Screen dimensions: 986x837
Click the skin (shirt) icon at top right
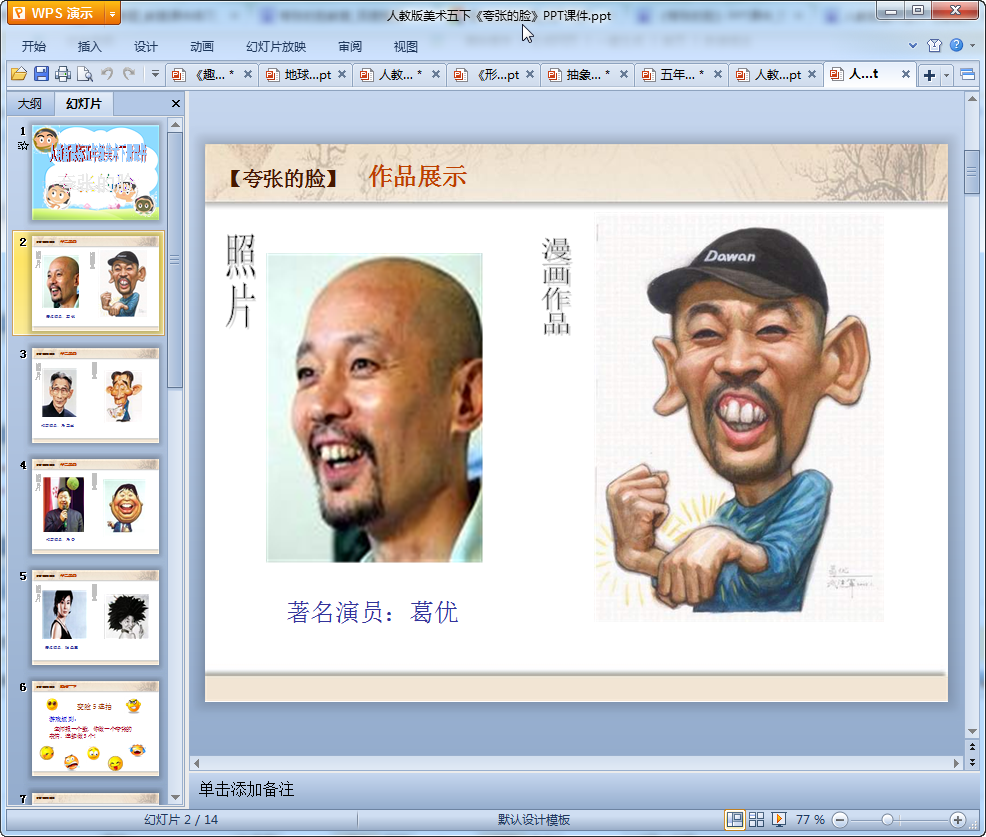pos(934,45)
